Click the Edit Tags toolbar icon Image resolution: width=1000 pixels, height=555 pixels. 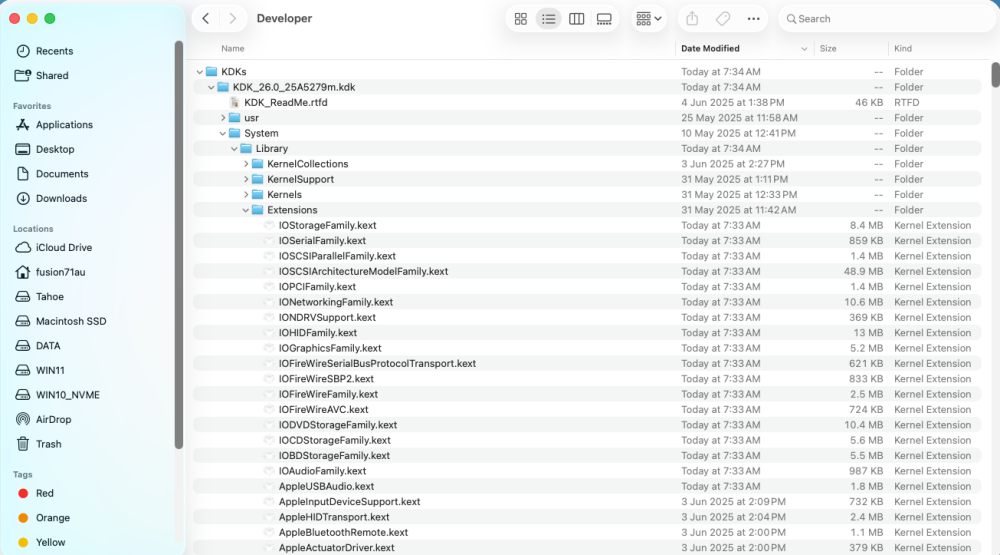pos(723,18)
